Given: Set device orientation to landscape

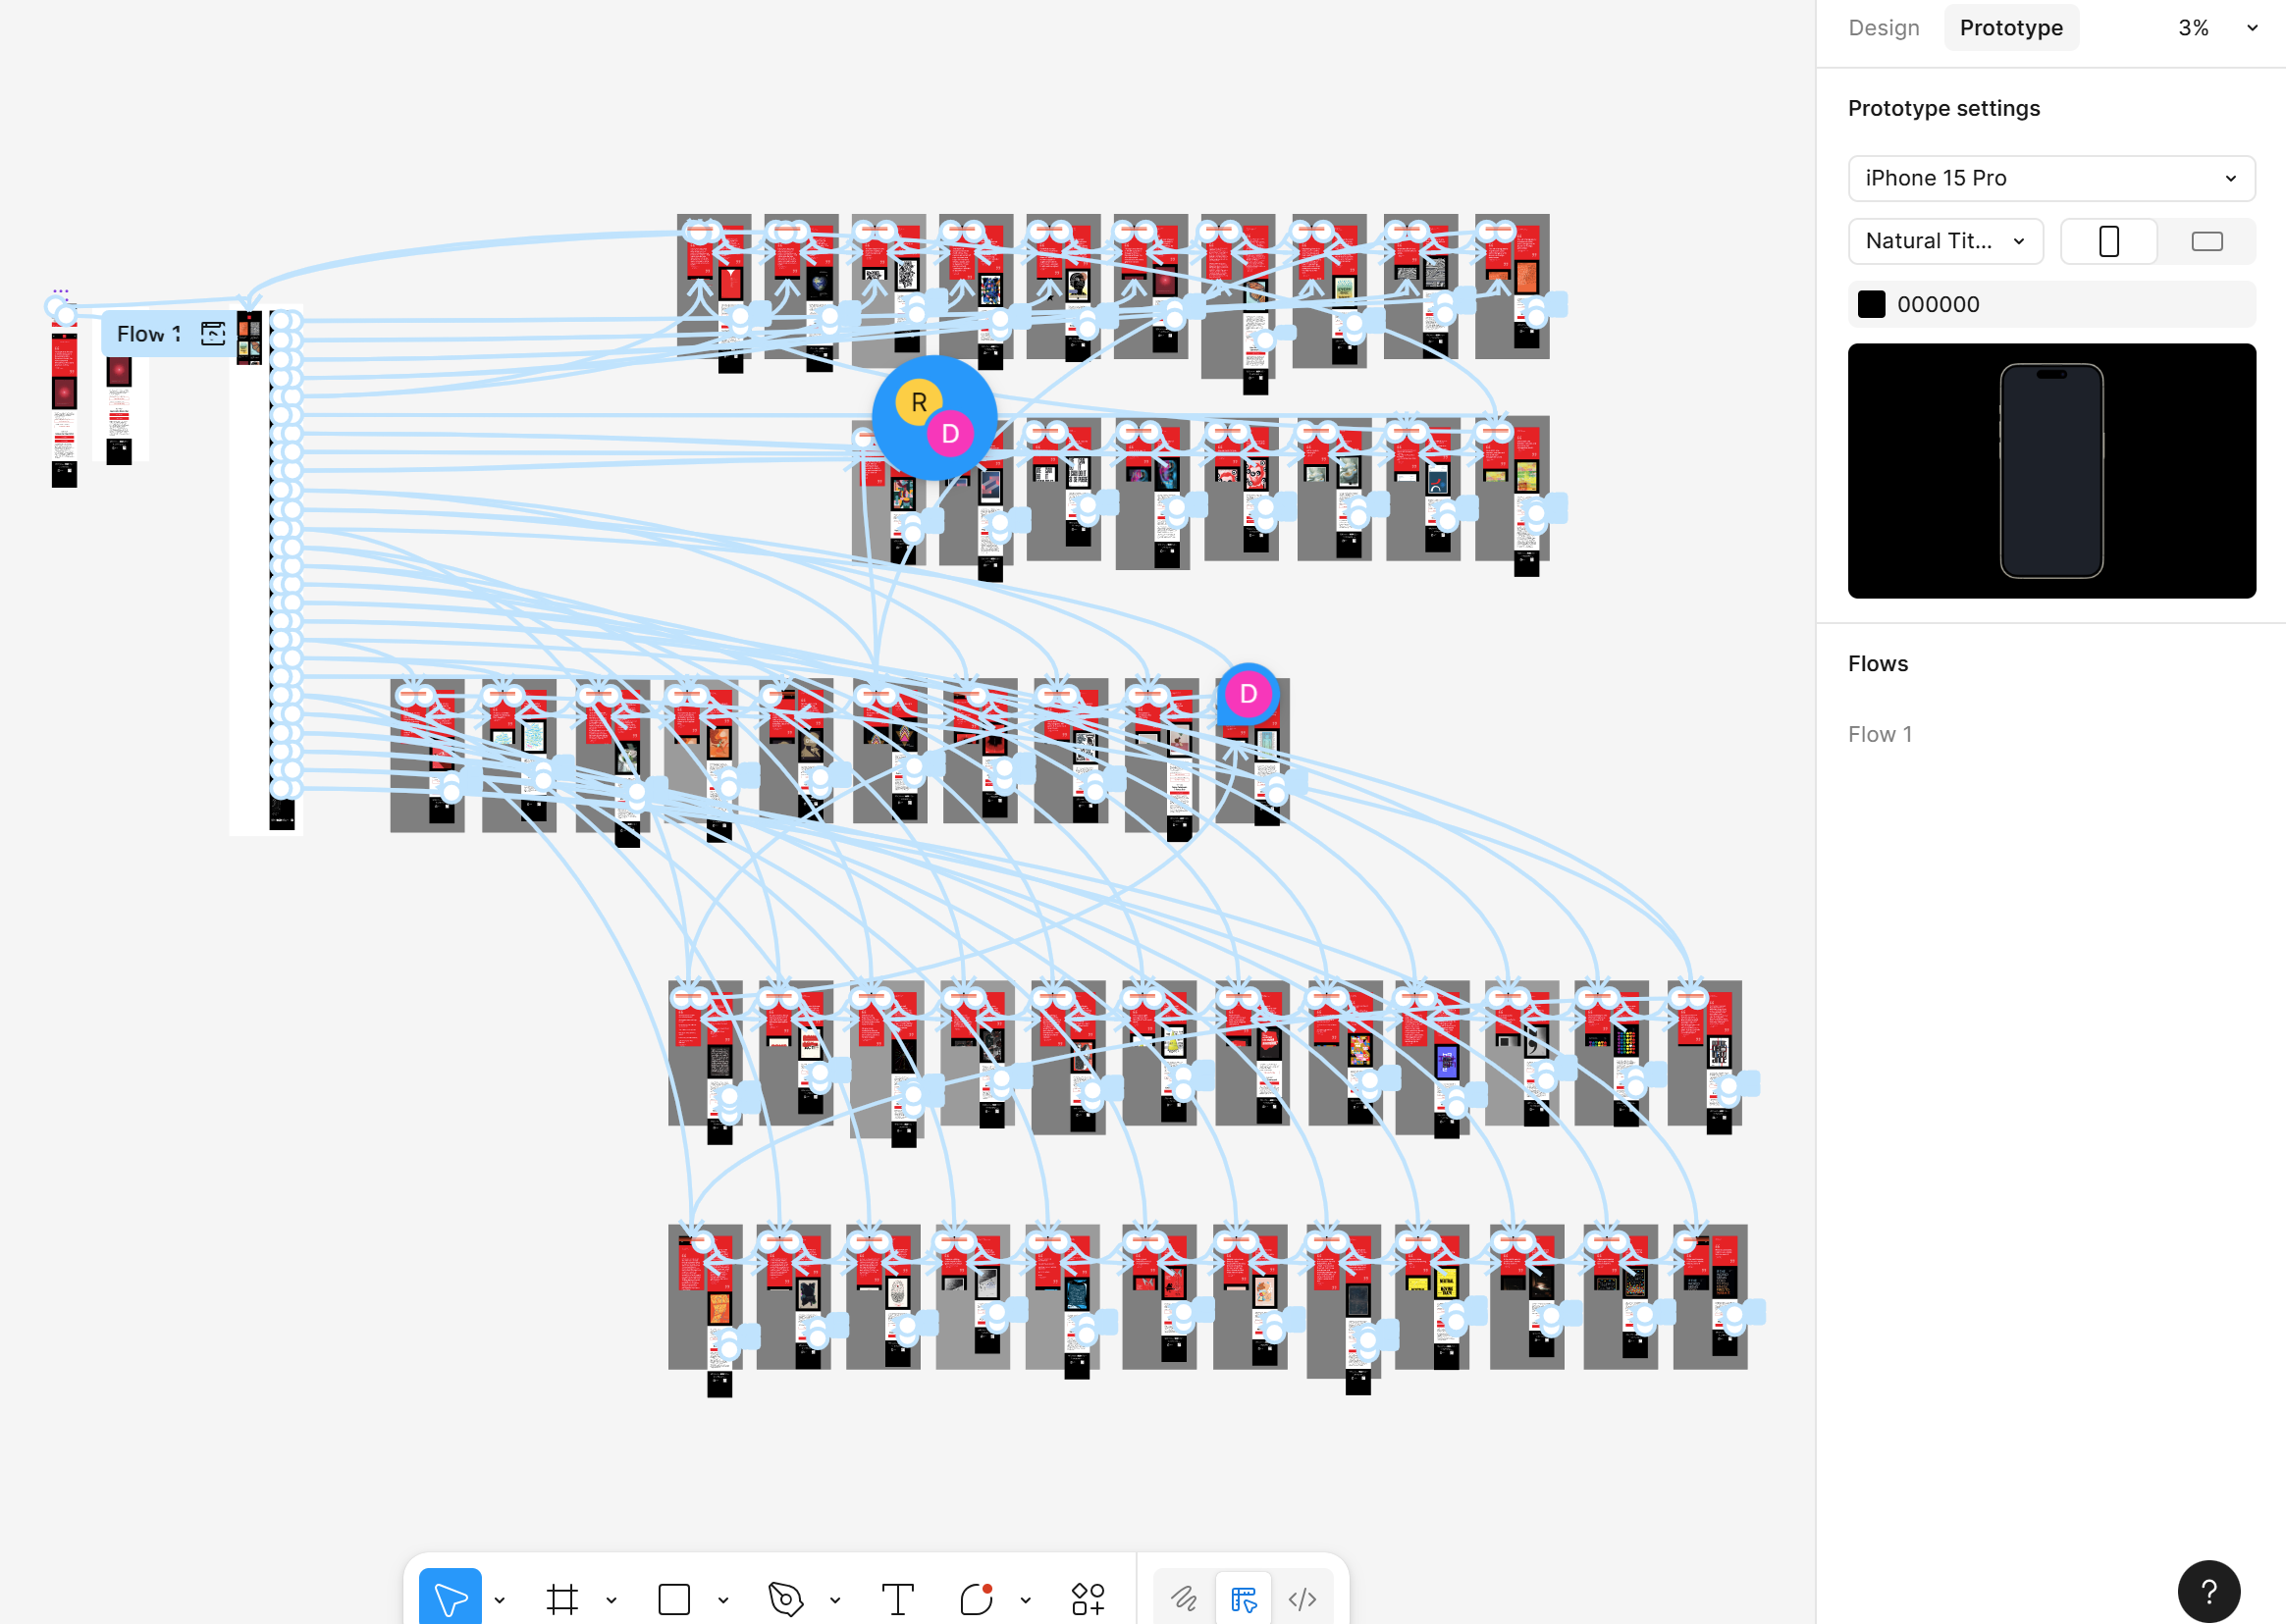Looking at the screenshot, I should (x=2207, y=241).
